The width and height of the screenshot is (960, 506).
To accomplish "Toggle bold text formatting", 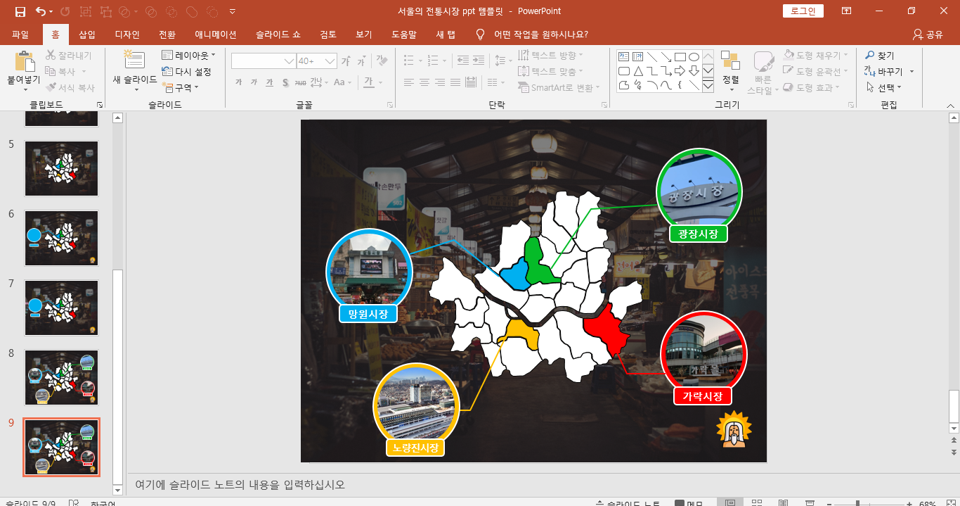I will tap(238, 82).
